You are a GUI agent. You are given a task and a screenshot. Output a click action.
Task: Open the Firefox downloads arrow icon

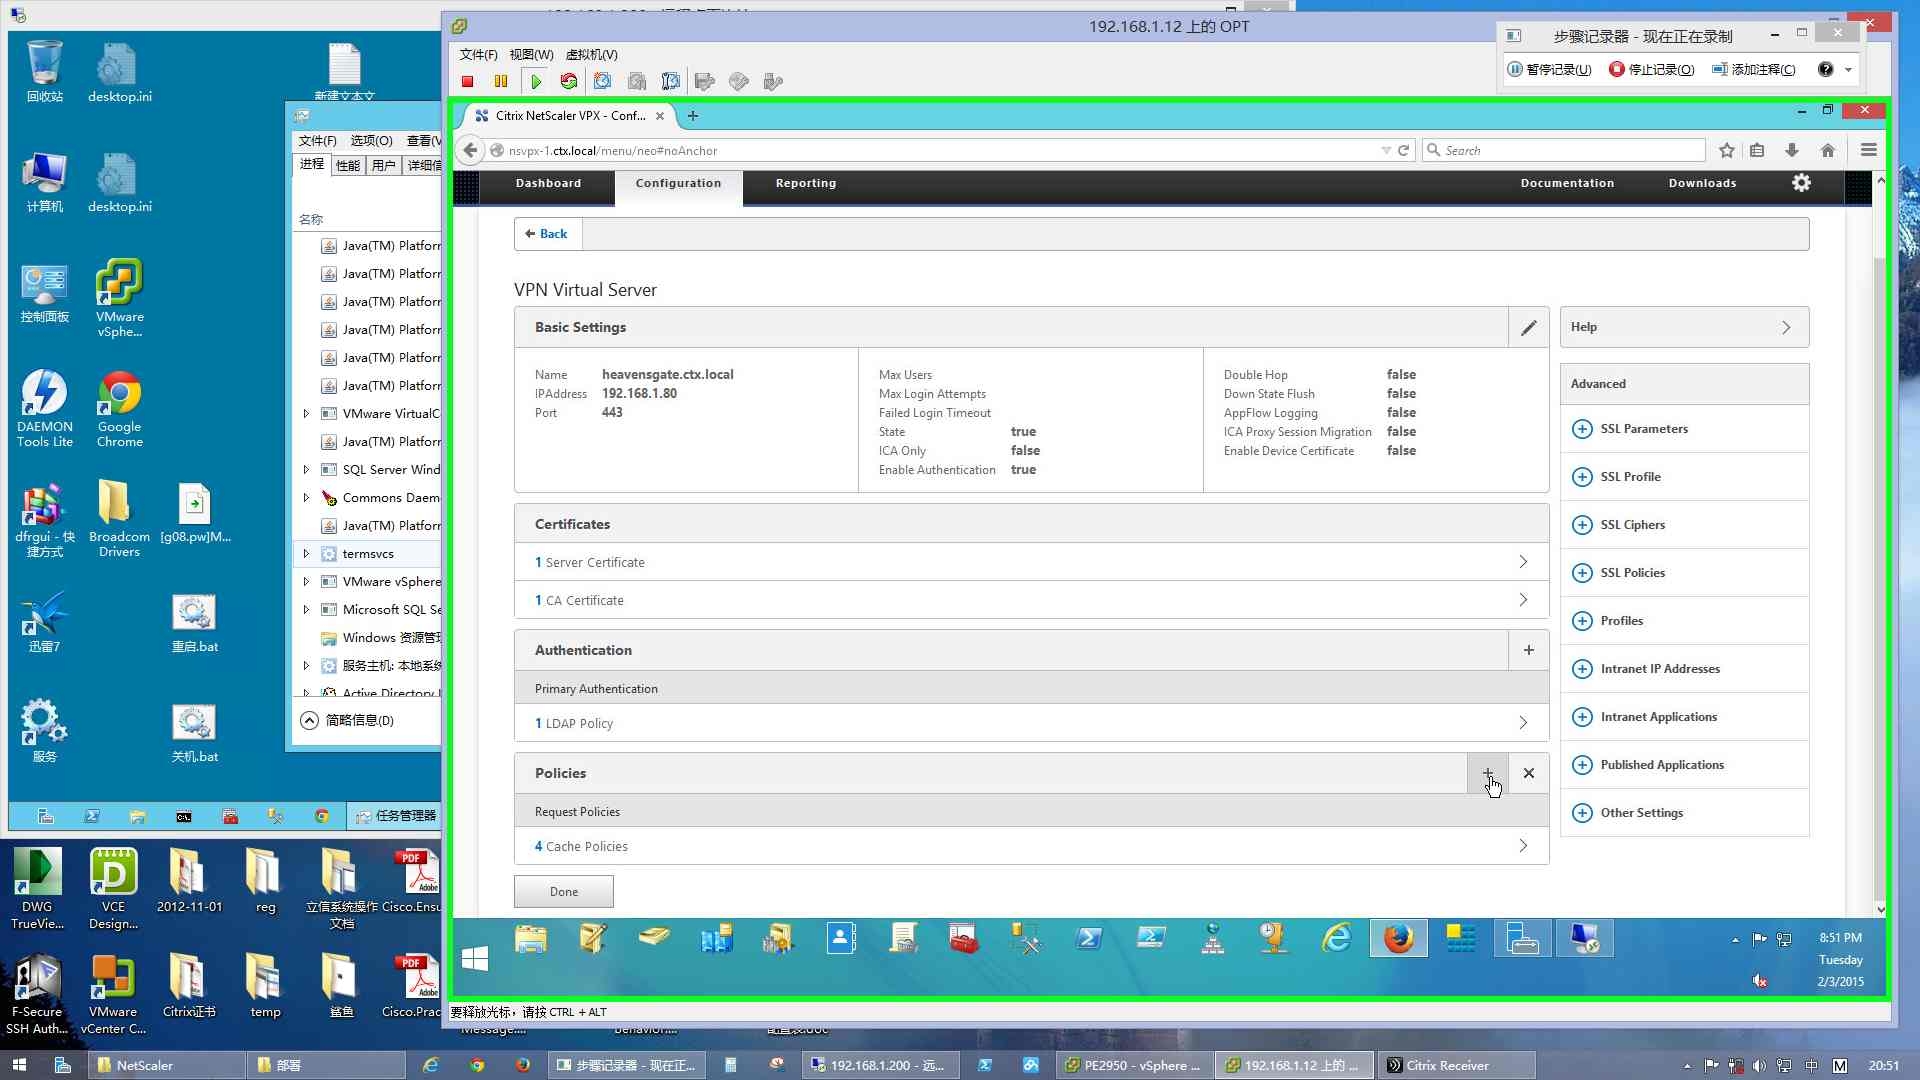click(1792, 150)
